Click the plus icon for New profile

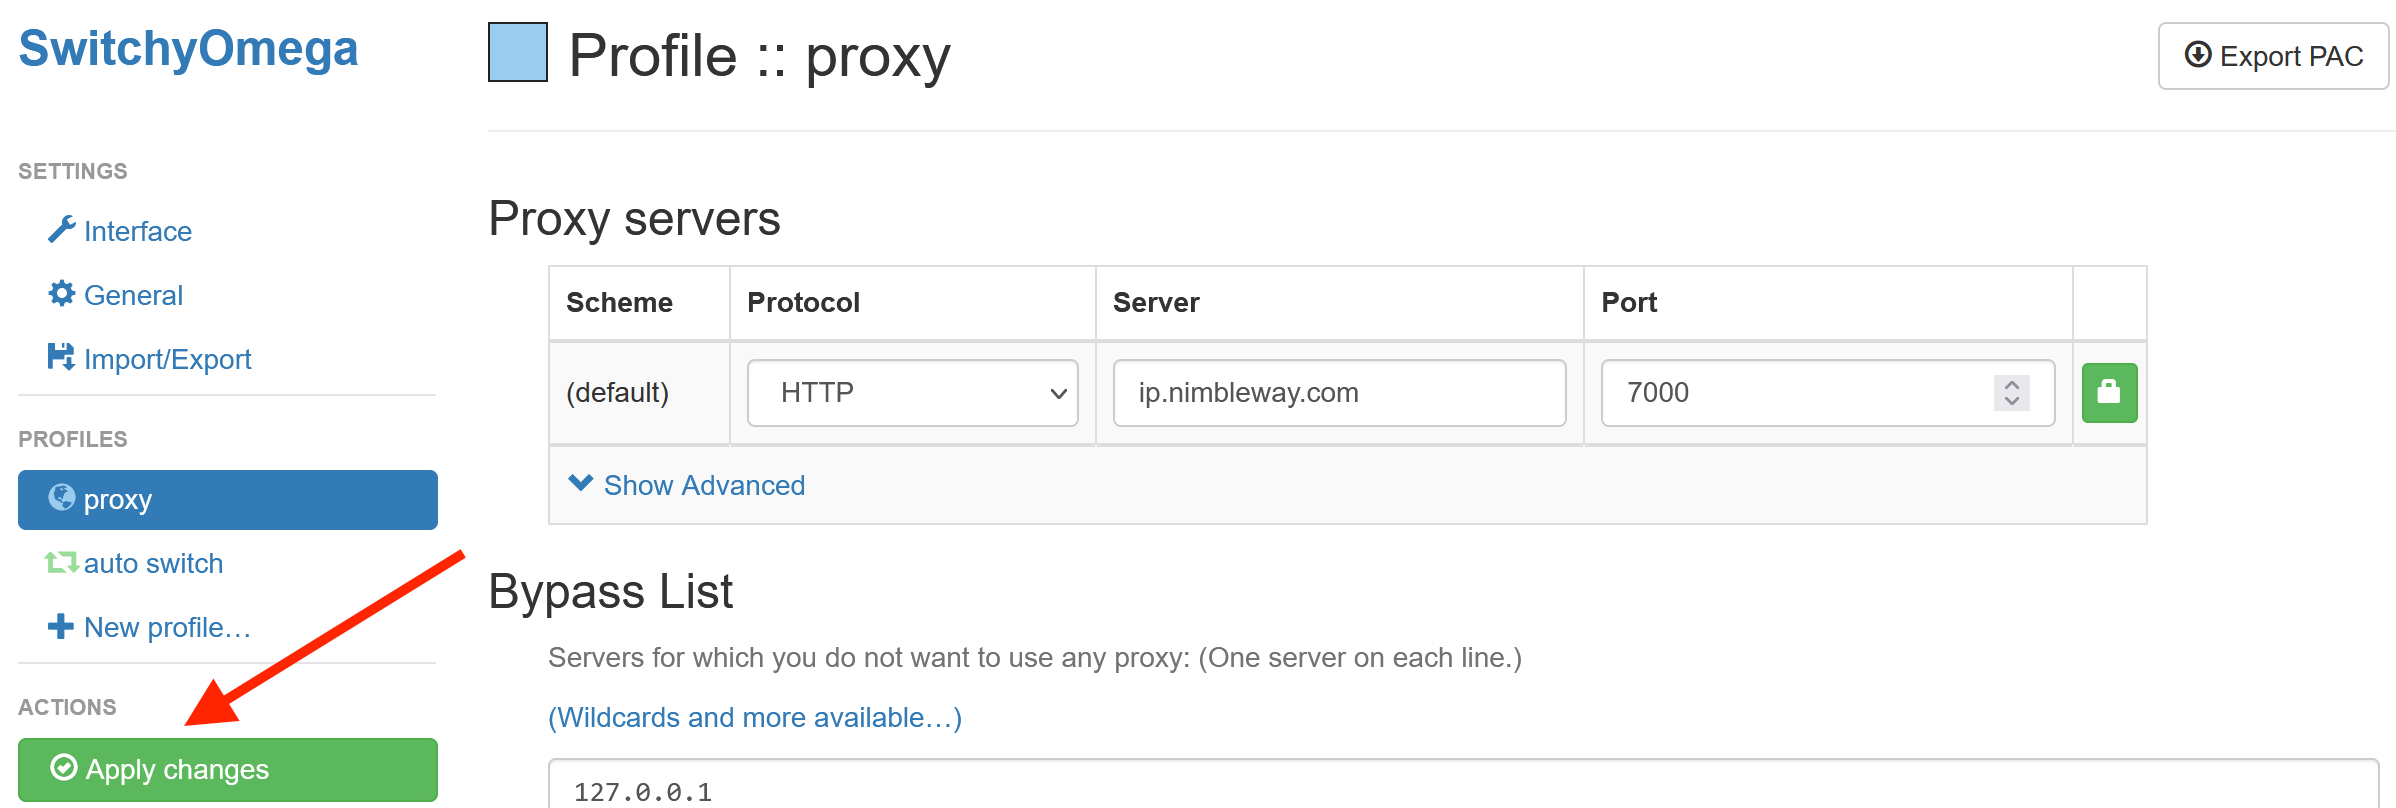tap(61, 627)
